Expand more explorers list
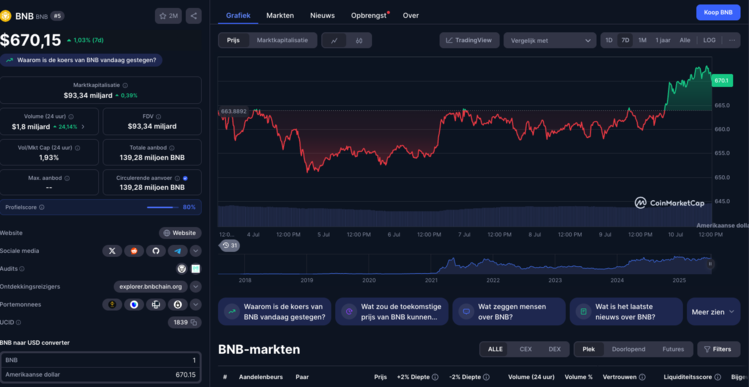 point(196,287)
